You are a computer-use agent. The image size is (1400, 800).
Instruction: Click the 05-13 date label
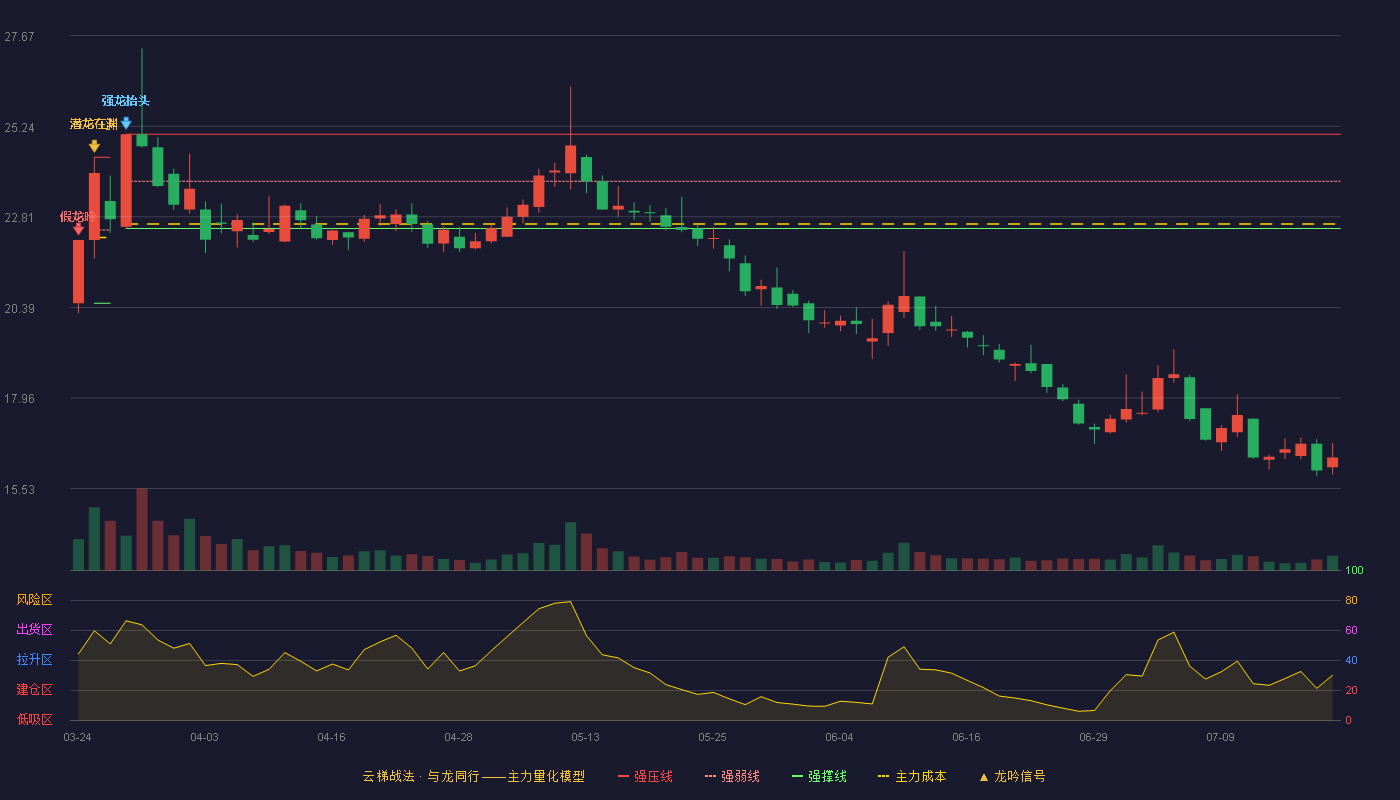[x=585, y=737]
